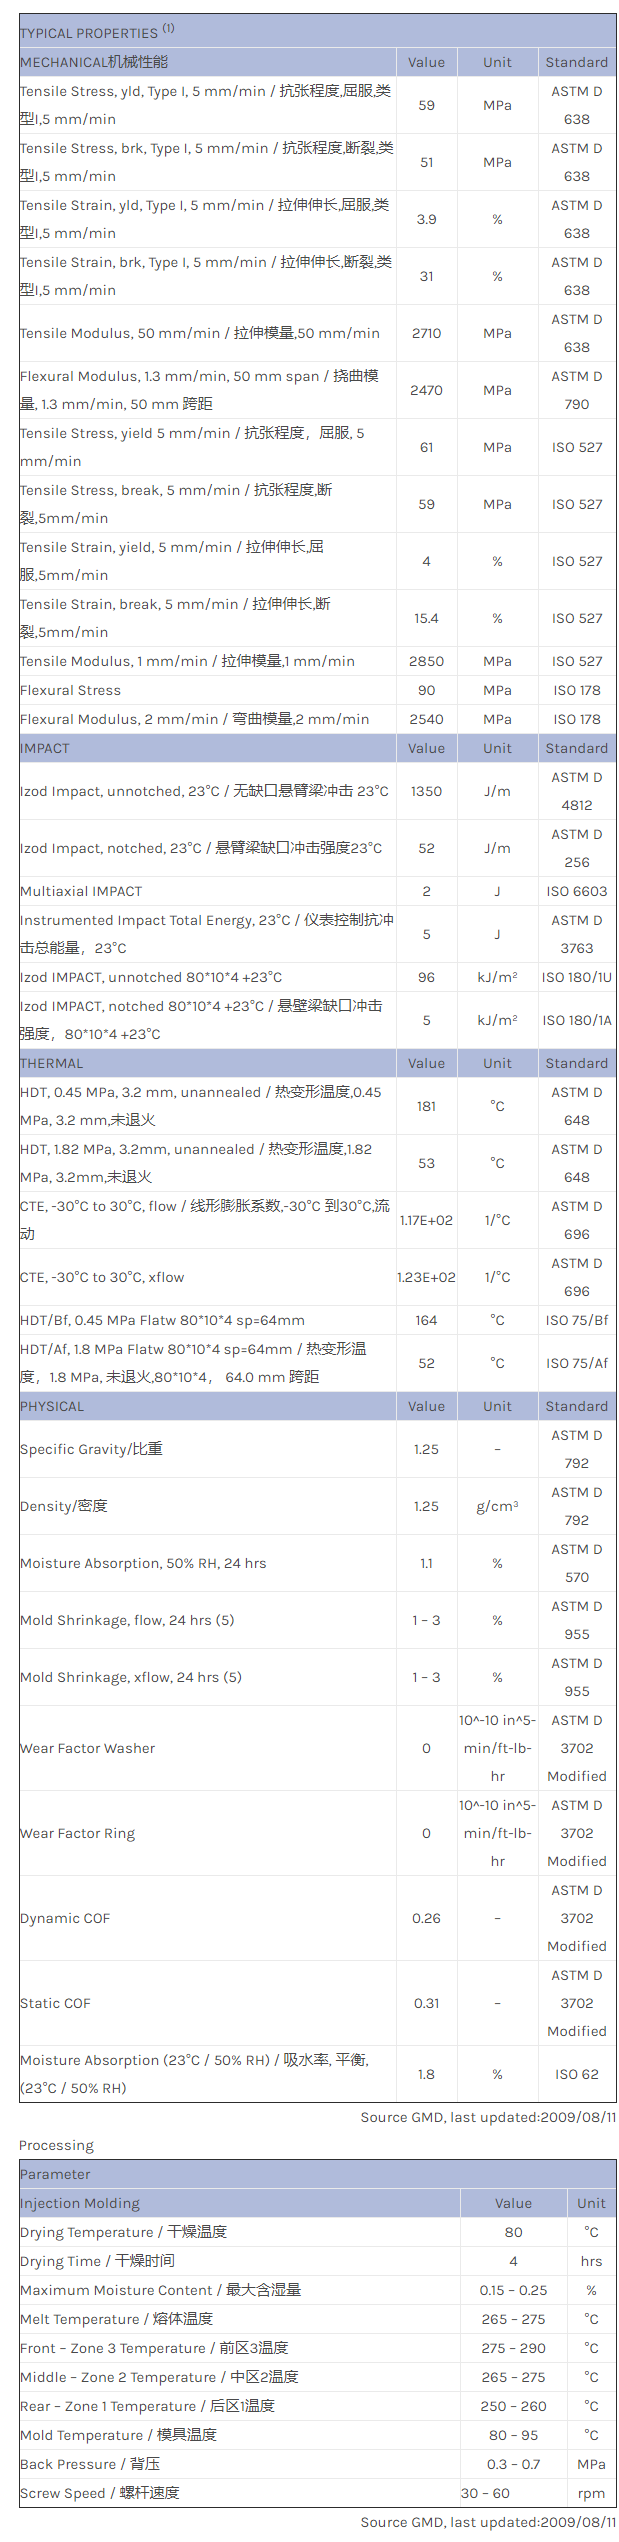Select the Wear Factor Washer label
This screenshot has height=2542, width=619.
tap(88, 1748)
